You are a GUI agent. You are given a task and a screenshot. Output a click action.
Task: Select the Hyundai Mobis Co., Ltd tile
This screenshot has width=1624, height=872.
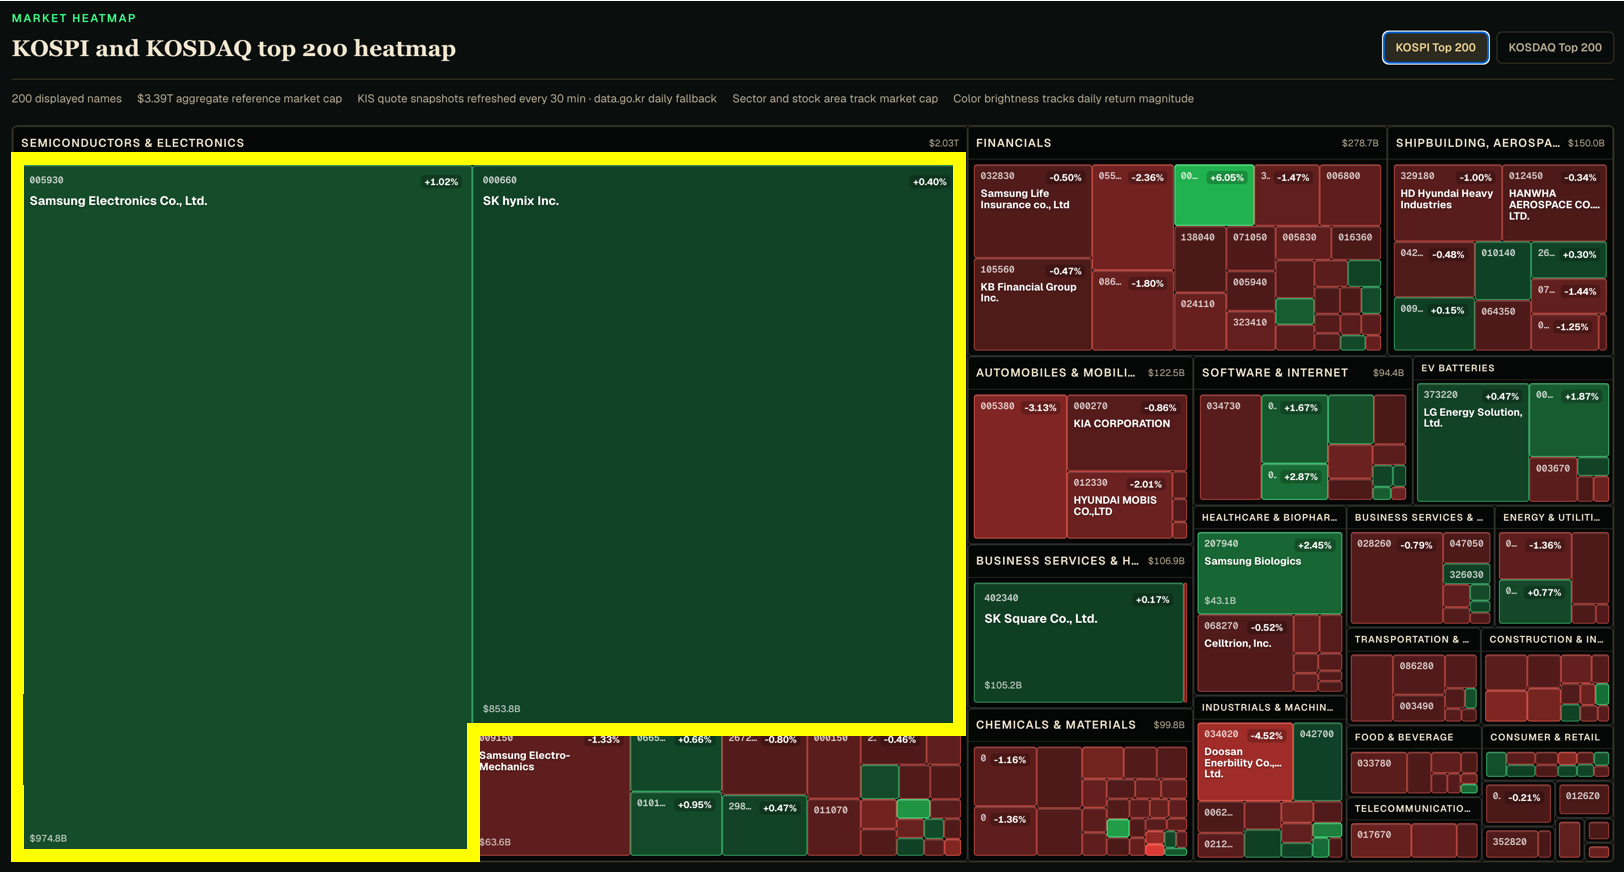[x=1120, y=505]
